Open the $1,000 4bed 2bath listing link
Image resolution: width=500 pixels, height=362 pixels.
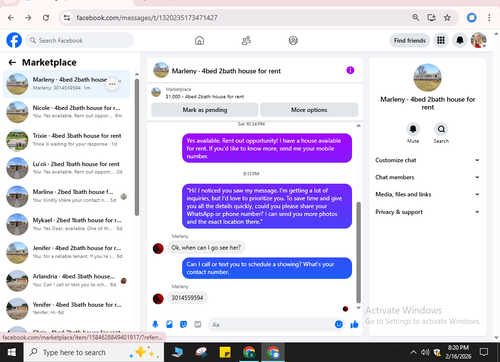click(205, 97)
